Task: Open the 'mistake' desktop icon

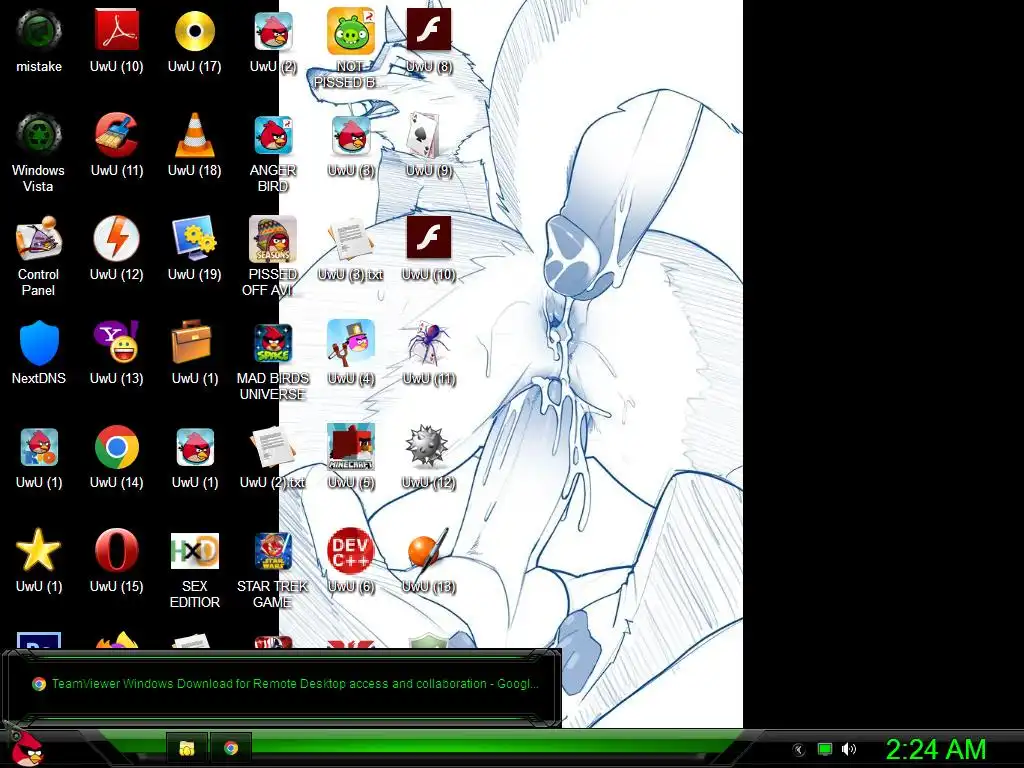Action: (39, 40)
